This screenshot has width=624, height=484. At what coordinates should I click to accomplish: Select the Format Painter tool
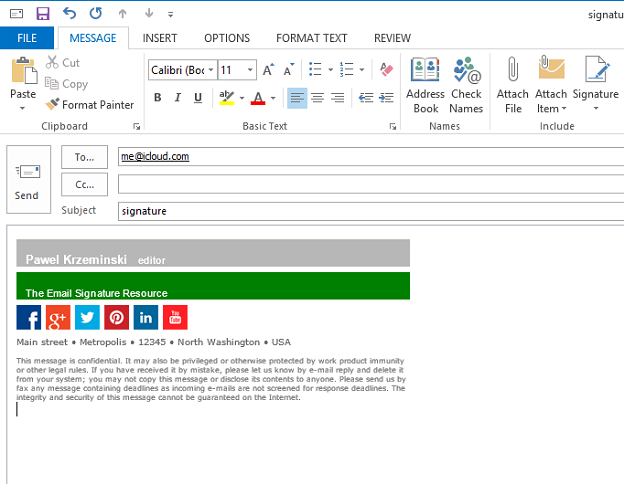(90, 105)
